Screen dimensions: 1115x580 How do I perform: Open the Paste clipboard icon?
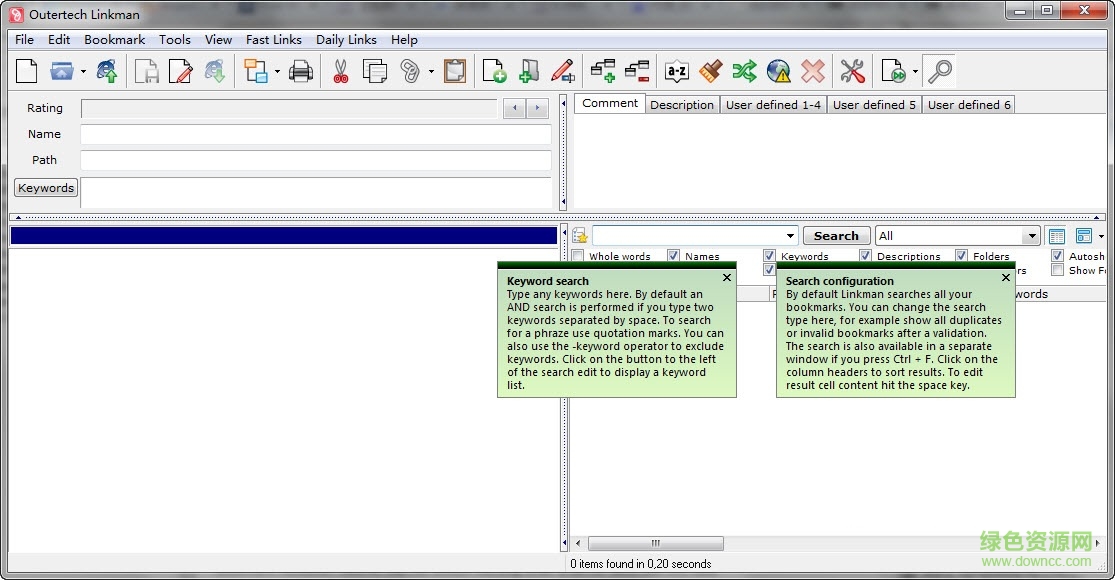(x=453, y=71)
